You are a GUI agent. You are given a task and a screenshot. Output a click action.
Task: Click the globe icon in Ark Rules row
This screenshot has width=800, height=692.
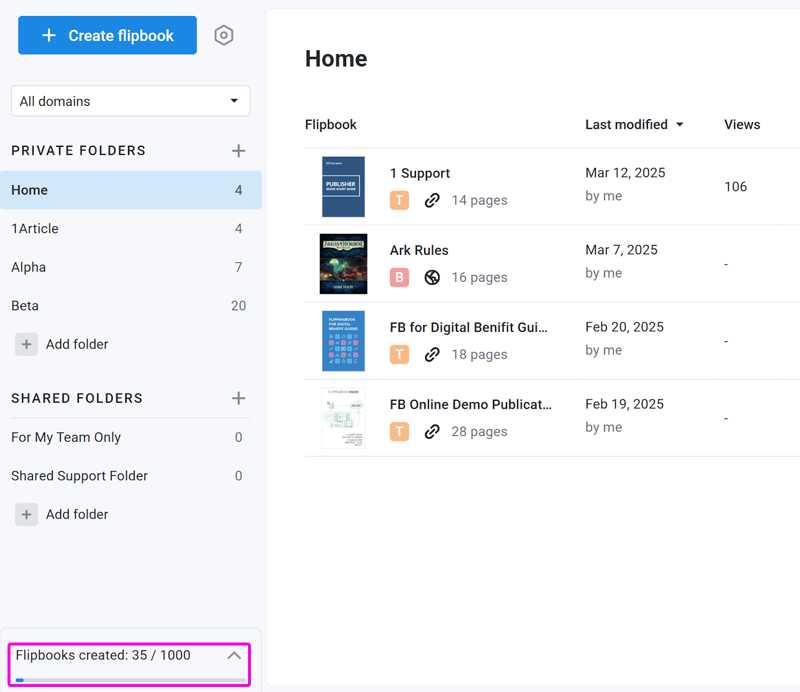tap(432, 277)
